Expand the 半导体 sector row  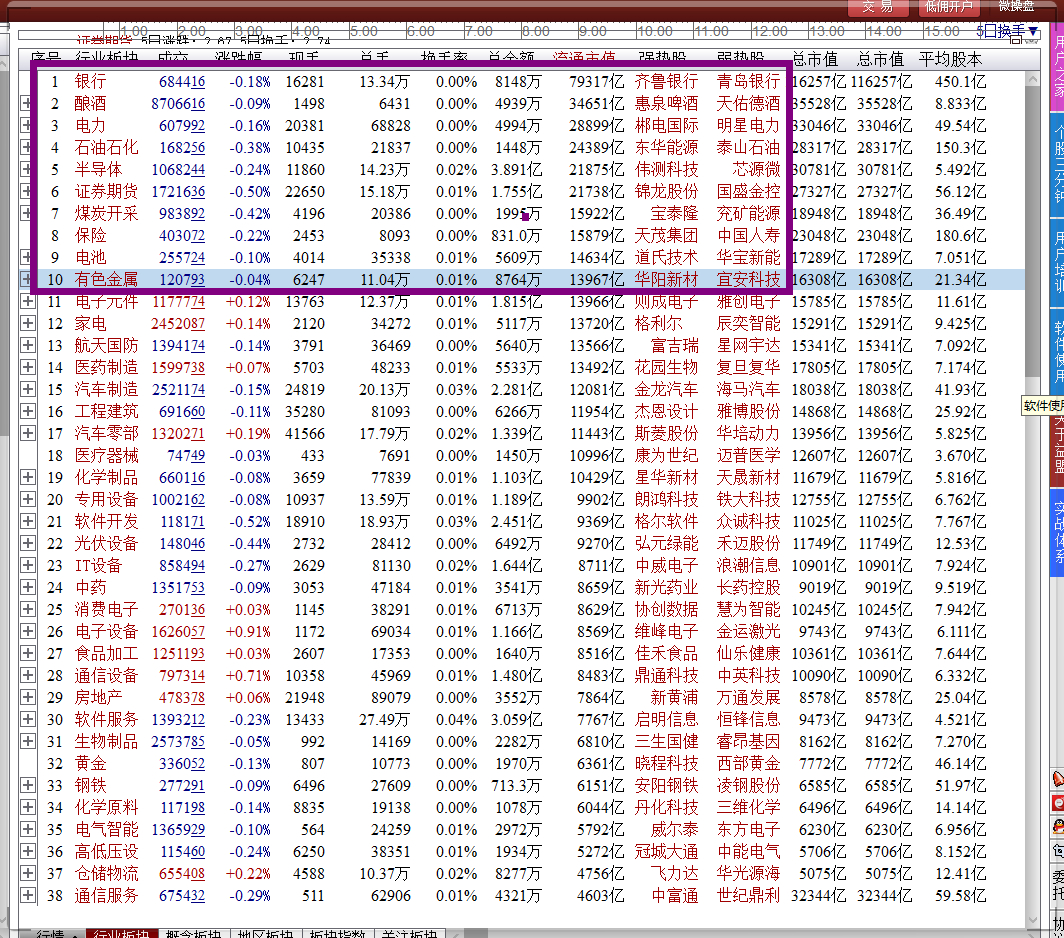[26, 170]
